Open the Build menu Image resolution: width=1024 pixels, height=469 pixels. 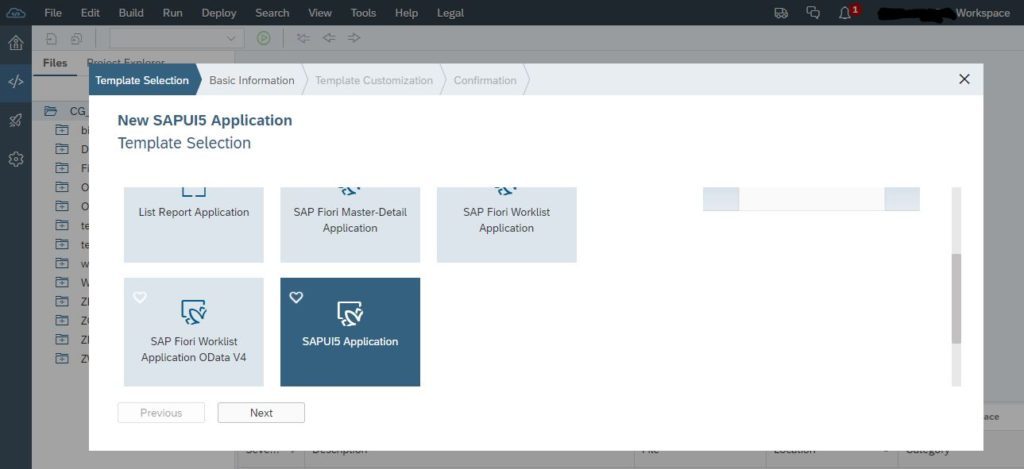131,13
